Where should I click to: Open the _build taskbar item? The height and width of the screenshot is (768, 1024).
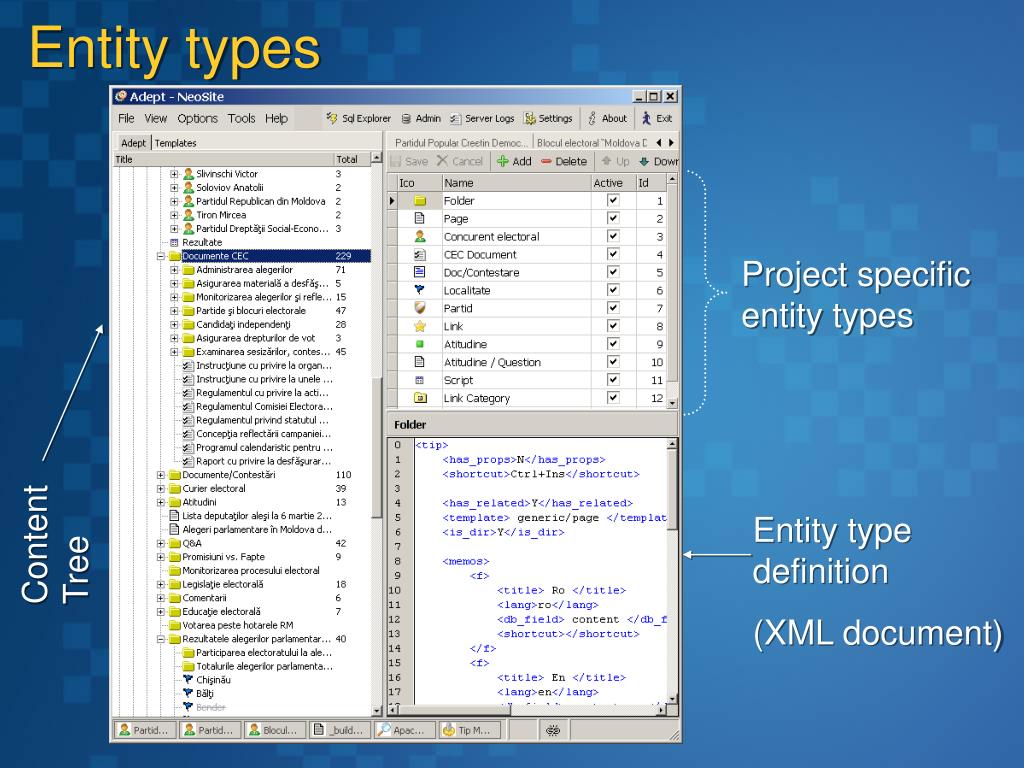pos(340,730)
